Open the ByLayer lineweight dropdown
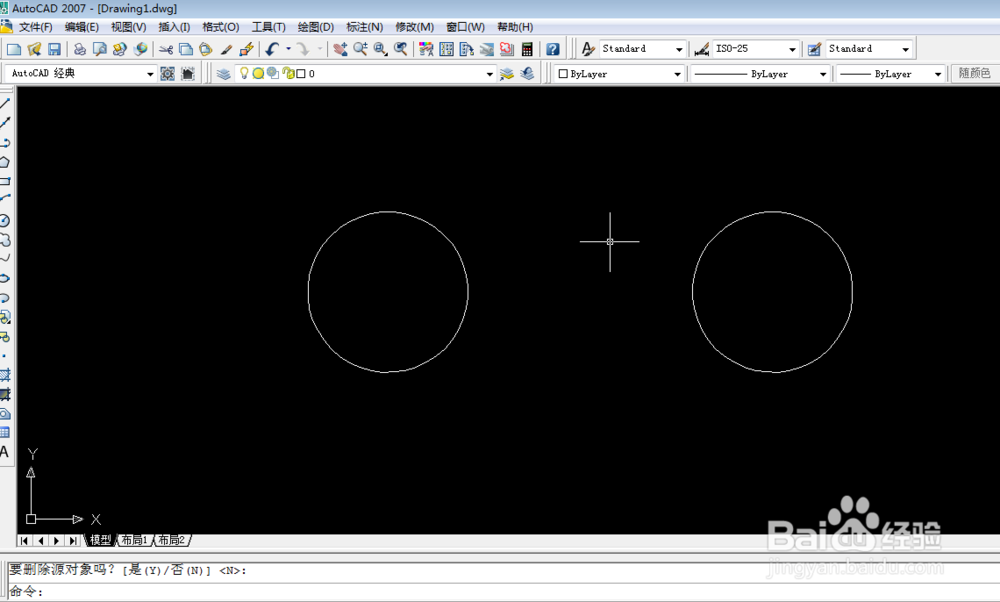The image size is (1000, 602). coord(938,74)
